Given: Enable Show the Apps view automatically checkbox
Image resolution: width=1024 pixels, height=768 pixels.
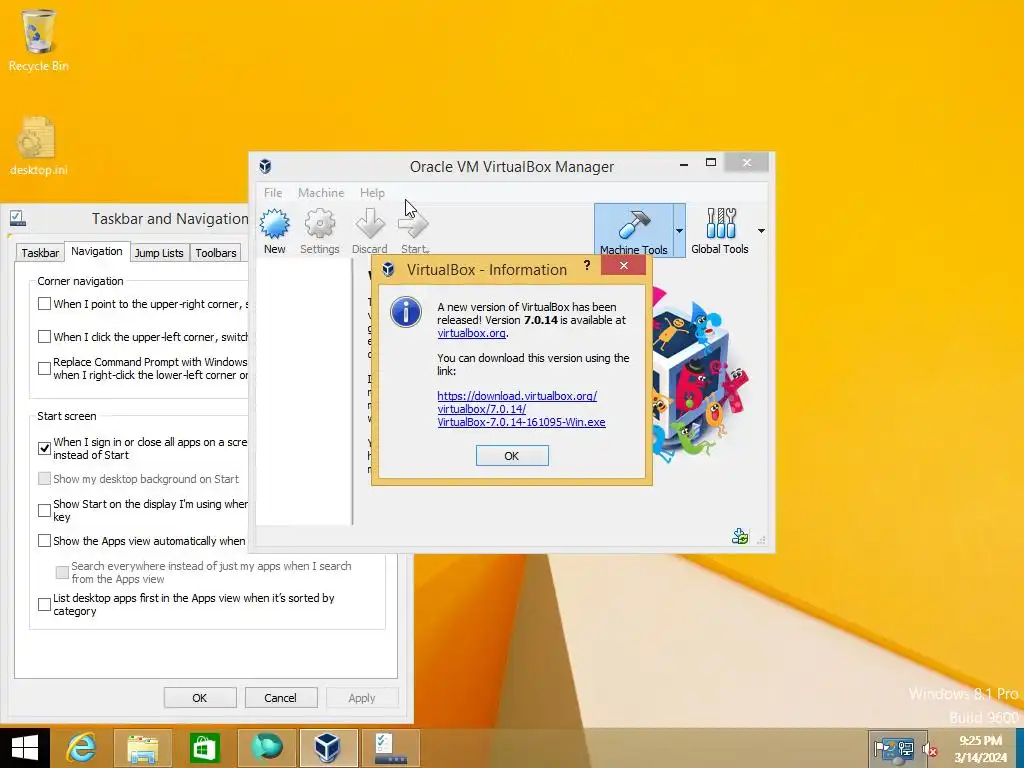Looking at the screenshot, I should coord(44,541).
